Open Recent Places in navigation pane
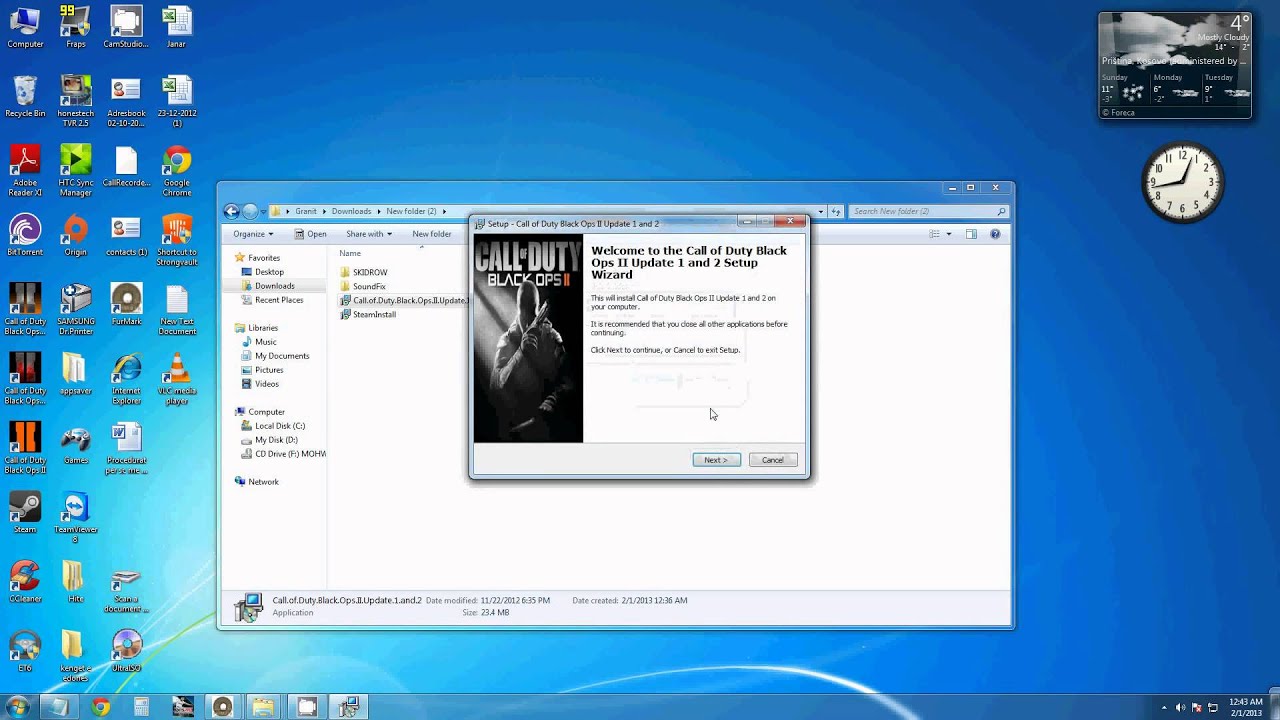This screenshot has height=720, width=1280. tap(279, 300)
